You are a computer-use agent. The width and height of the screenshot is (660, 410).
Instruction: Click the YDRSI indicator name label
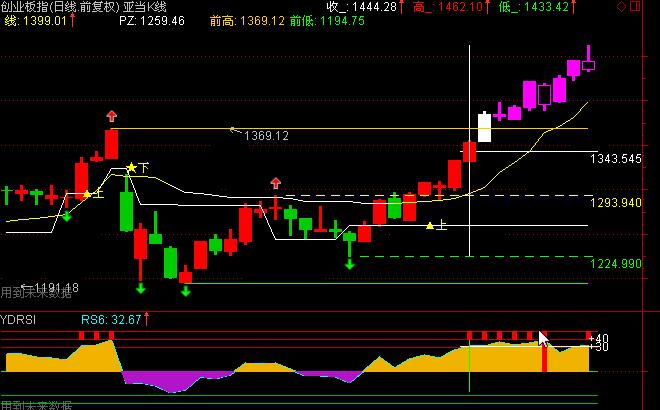click(x=18, y=320)
